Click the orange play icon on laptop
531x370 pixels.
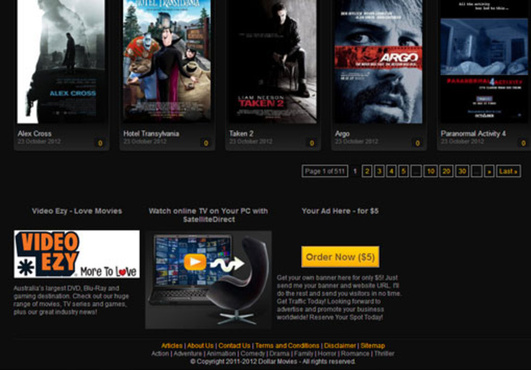195,262
